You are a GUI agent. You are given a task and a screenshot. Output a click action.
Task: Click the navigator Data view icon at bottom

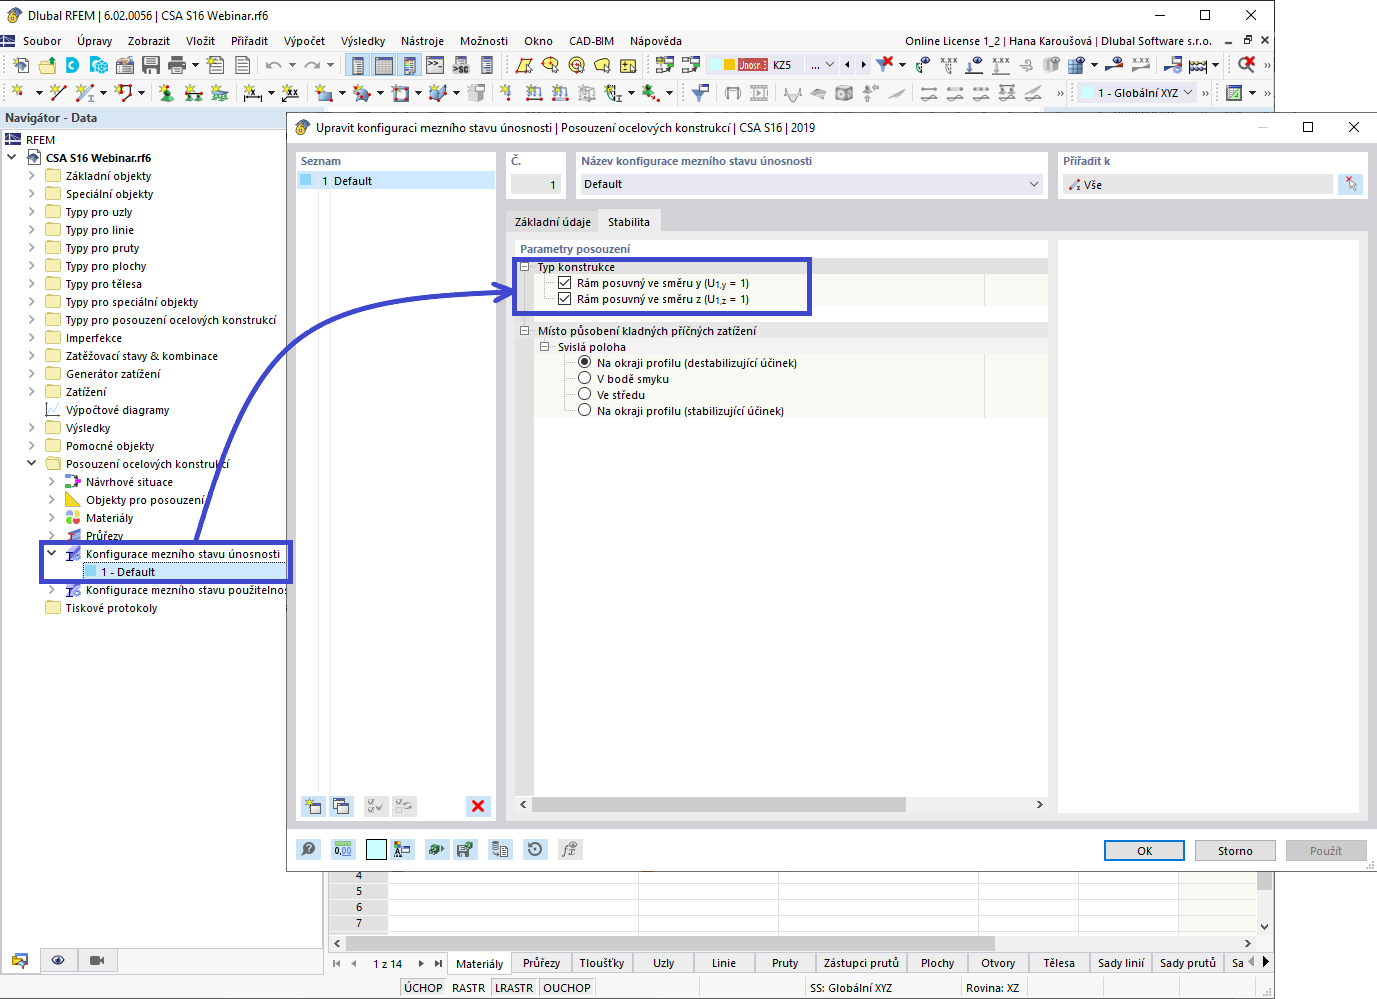pyautogui.click(x=20, y=960)
